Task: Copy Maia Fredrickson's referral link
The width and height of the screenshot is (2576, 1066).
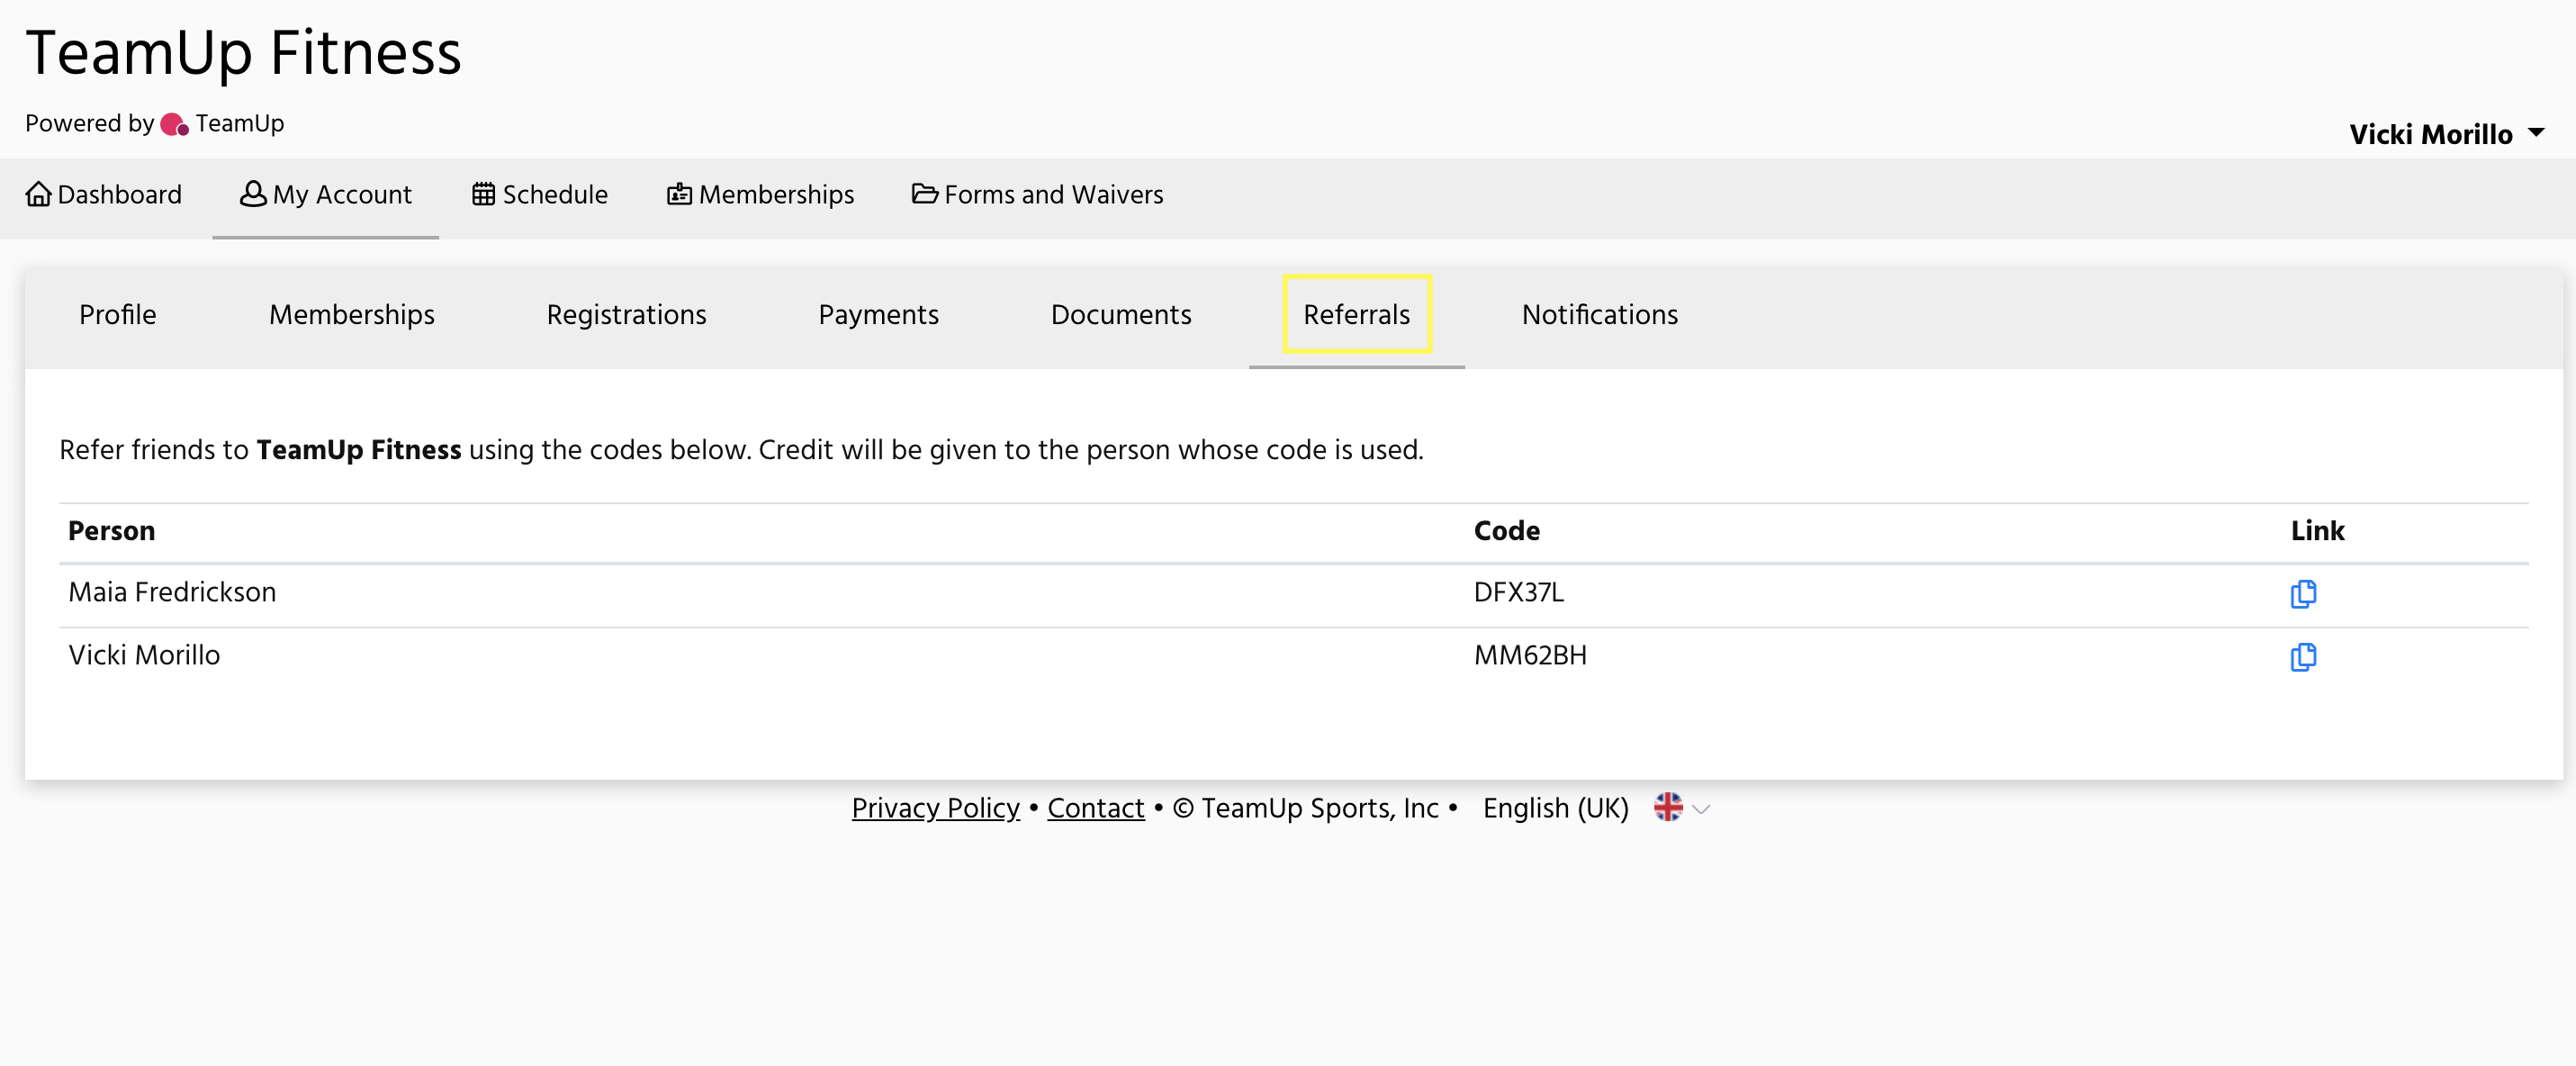Action: pyautogui.click(x=2302, y=593)
